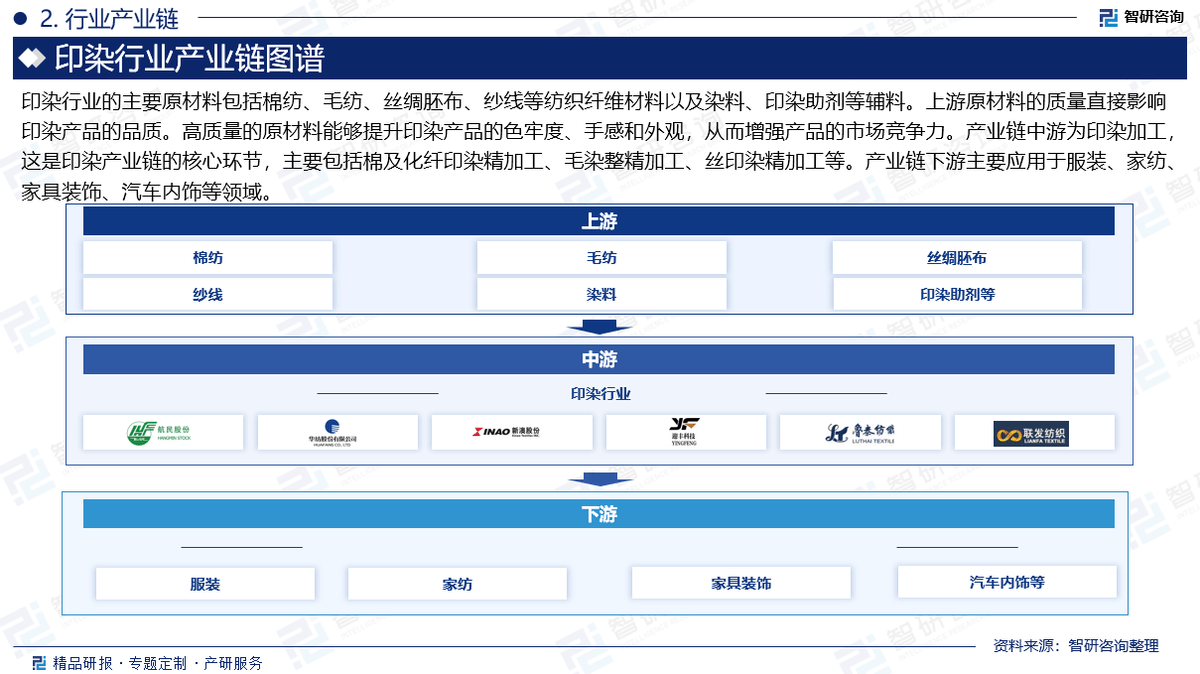Click the 印染行业 label in midstream section
This screenshot has width=1200, height=674.
click(x=600, y=394)
